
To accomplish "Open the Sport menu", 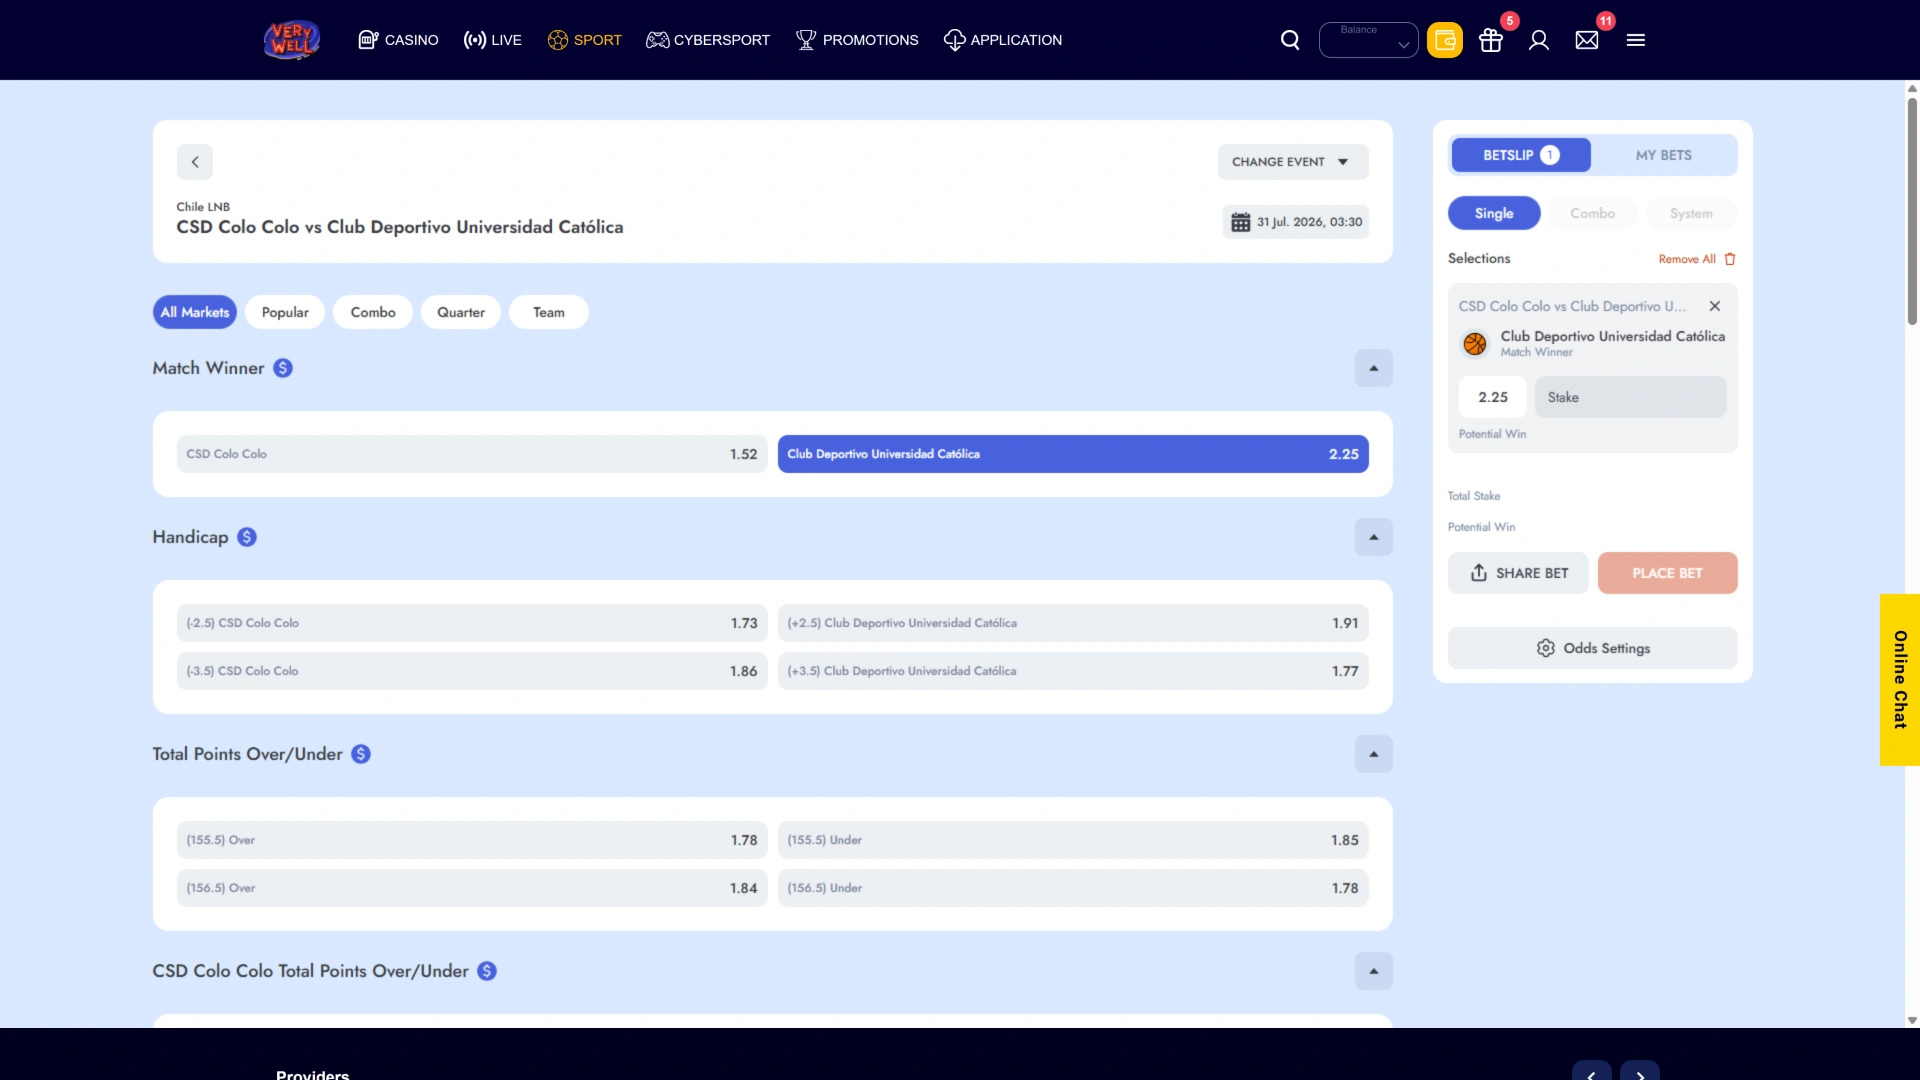I will [584, 40].
